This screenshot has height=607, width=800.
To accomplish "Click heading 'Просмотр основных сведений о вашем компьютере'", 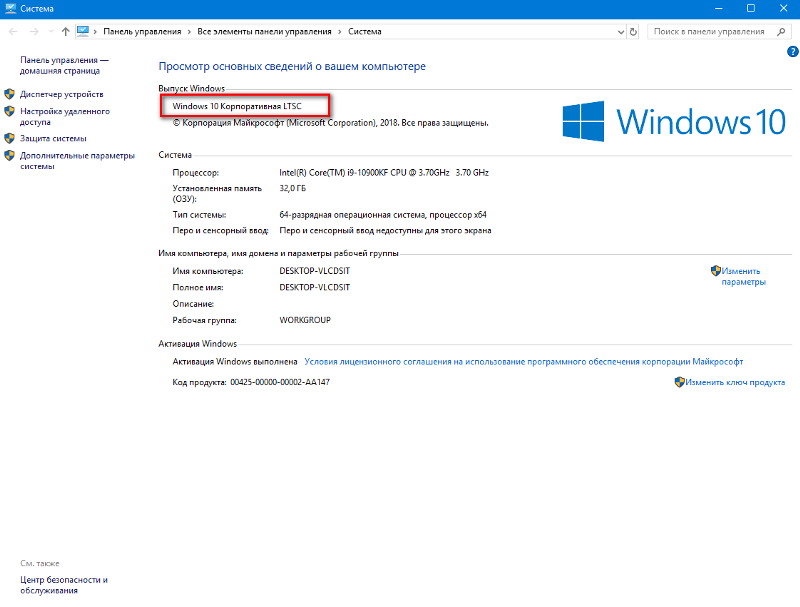I will pyautogui.click(x=292, y=66).
